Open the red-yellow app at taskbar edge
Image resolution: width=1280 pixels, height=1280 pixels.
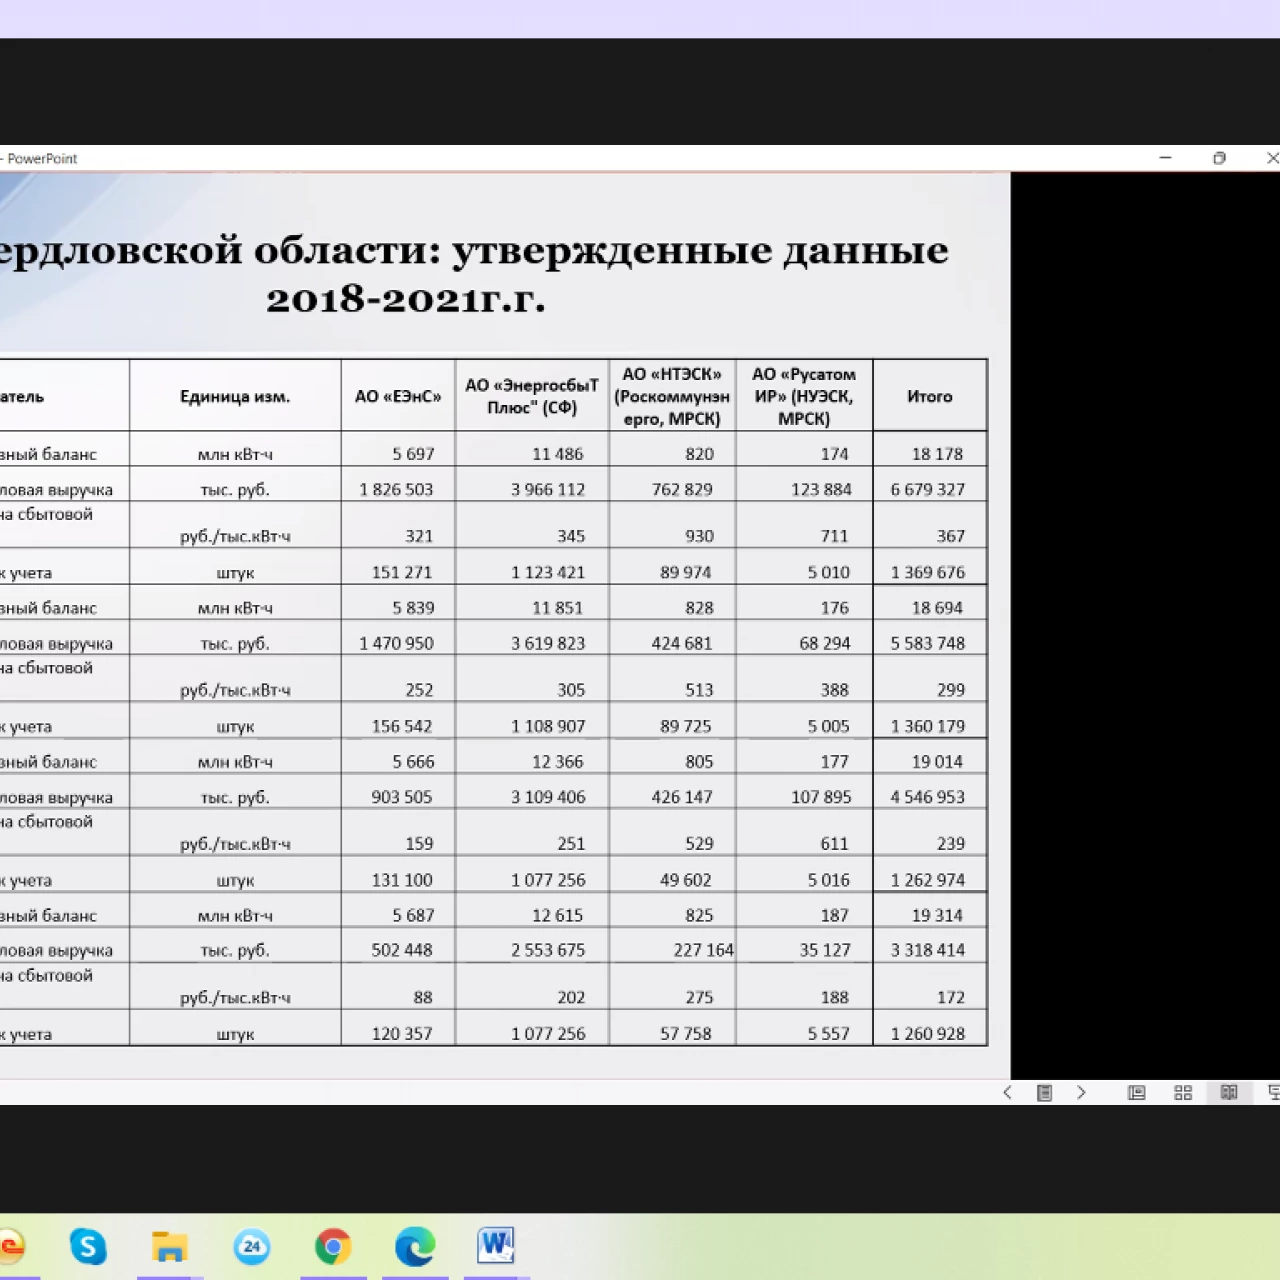click(11, 1246)
